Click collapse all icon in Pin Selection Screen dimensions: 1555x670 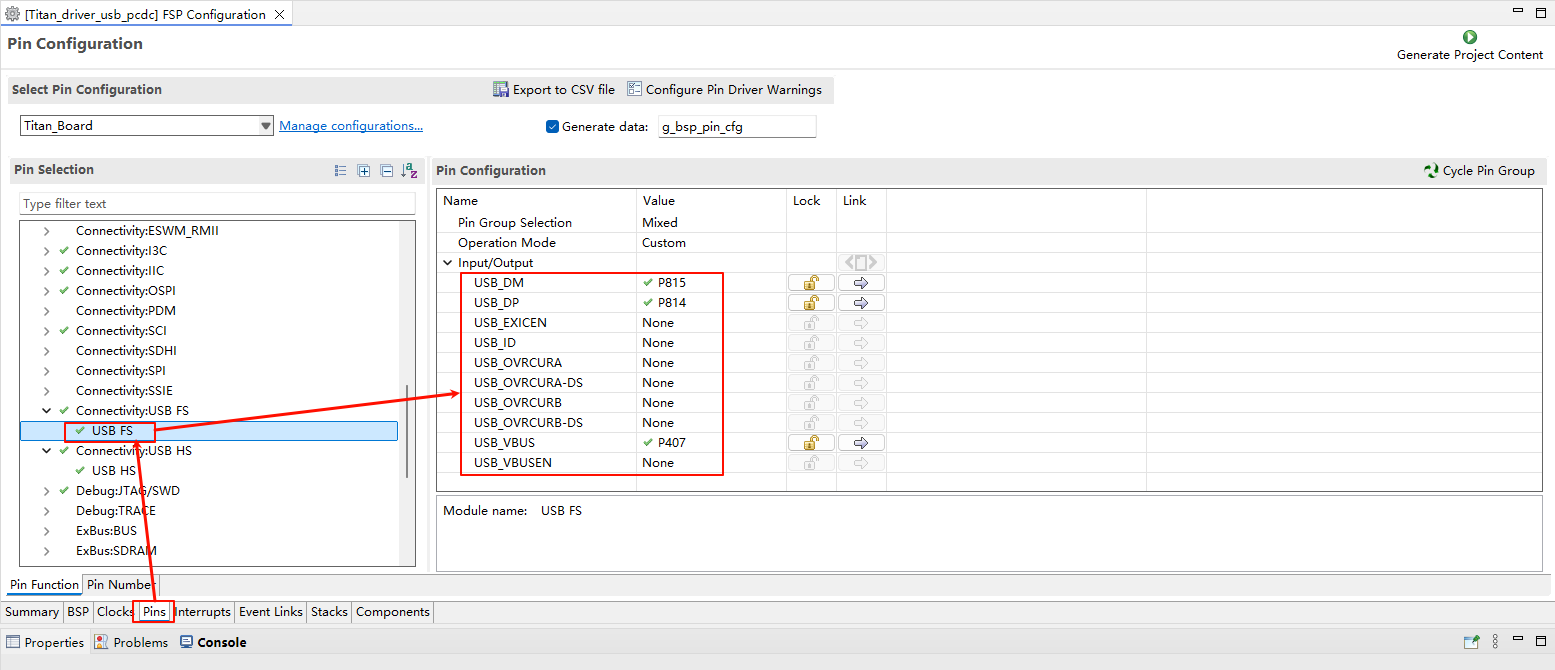point(386,171)
